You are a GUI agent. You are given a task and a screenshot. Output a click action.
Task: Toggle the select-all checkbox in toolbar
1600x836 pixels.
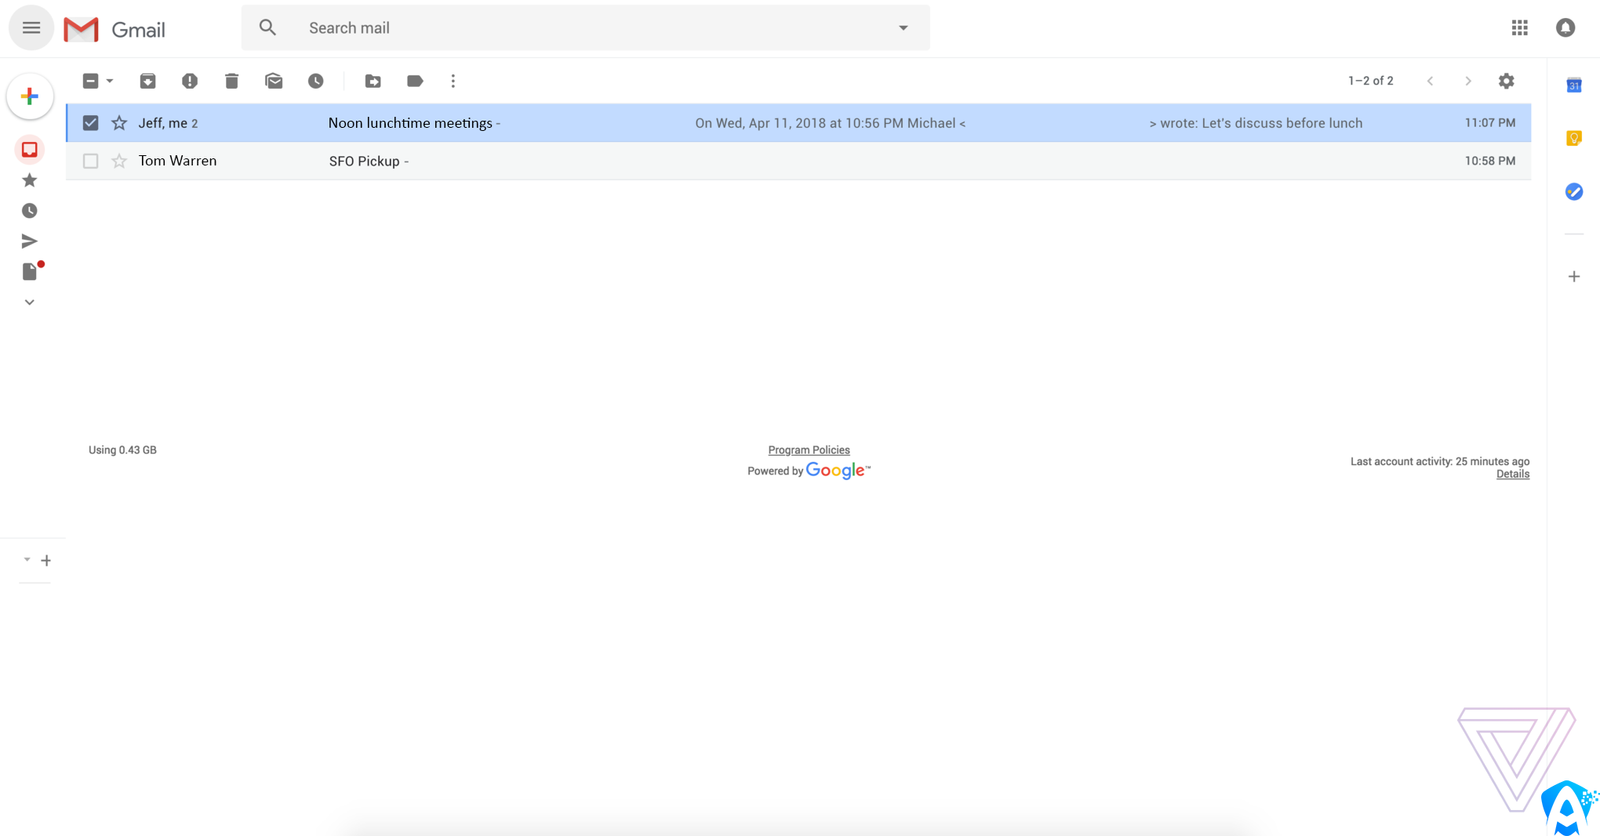90,81
